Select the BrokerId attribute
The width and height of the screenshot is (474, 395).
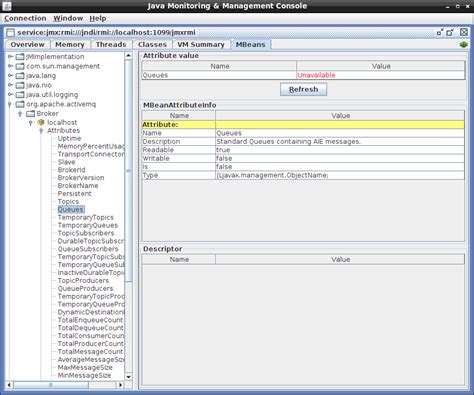tap(71, 170)
